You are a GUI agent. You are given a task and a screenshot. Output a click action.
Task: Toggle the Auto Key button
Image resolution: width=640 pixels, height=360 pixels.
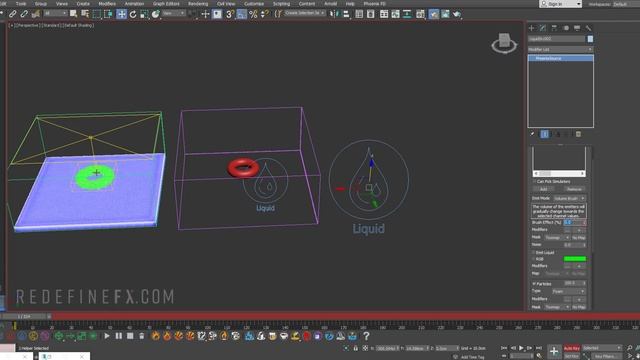pos(571,348)
